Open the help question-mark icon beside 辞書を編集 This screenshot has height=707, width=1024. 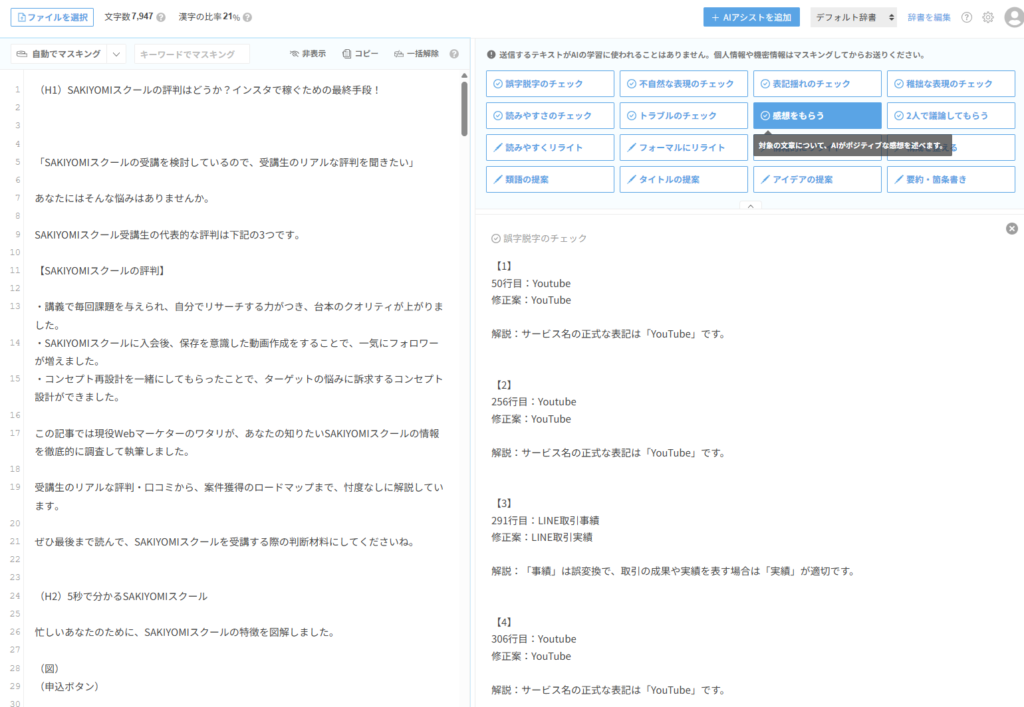coord(967,18)
